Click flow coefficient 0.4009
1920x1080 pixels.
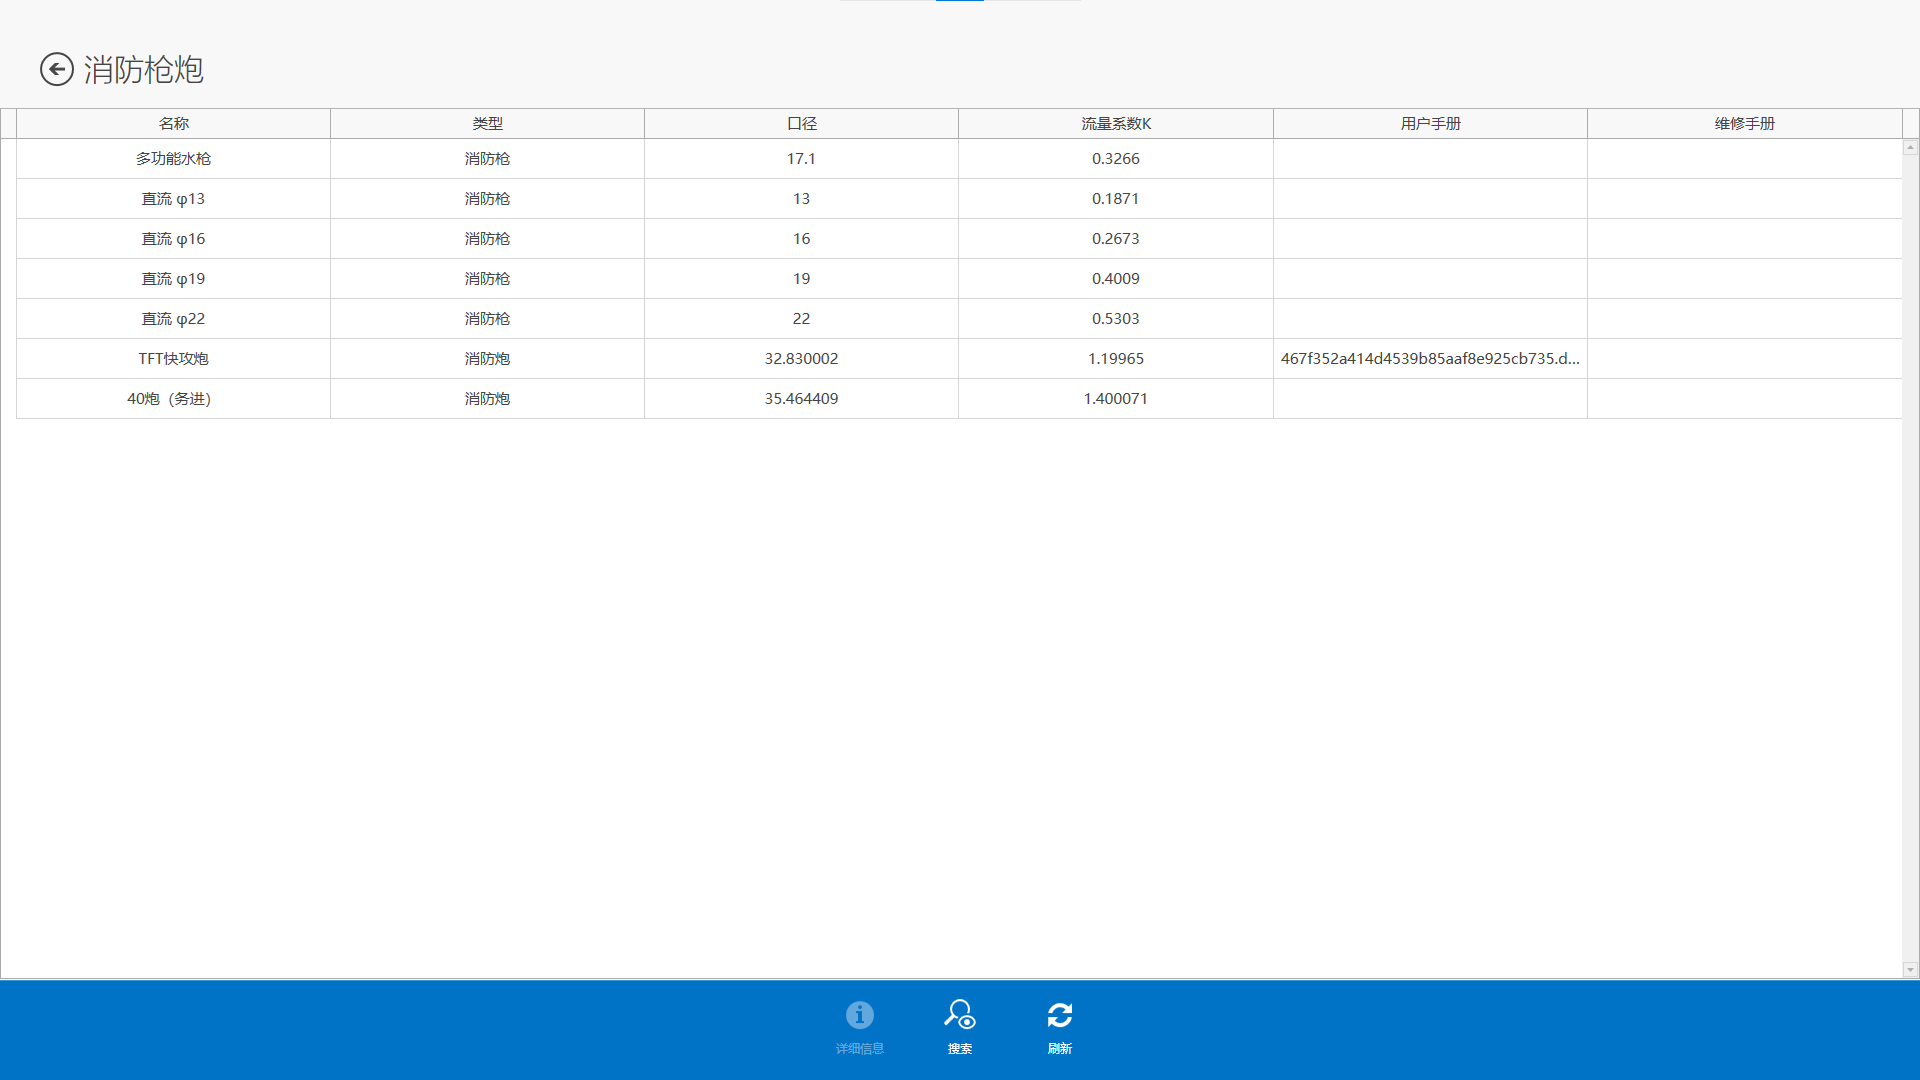[1116, 279]
